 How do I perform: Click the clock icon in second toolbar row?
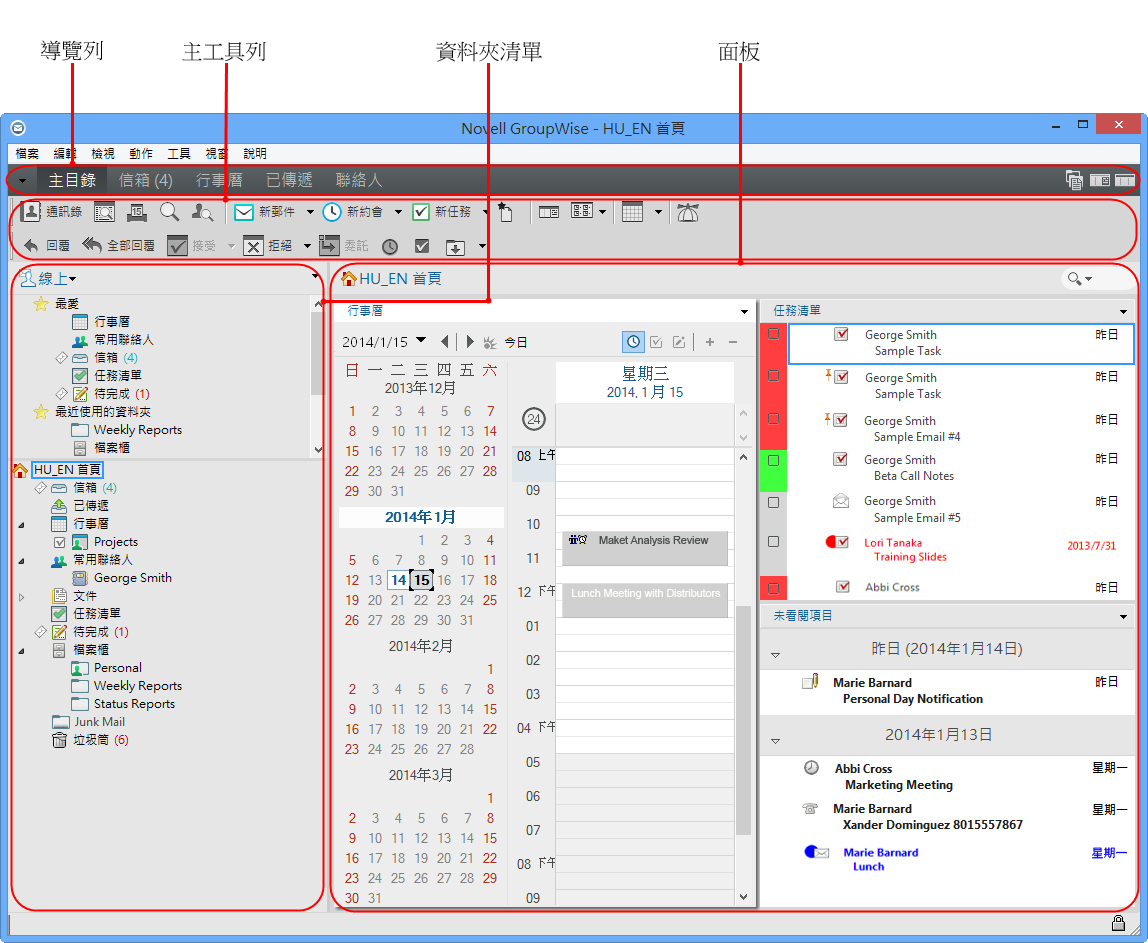(x=390, y=247)
